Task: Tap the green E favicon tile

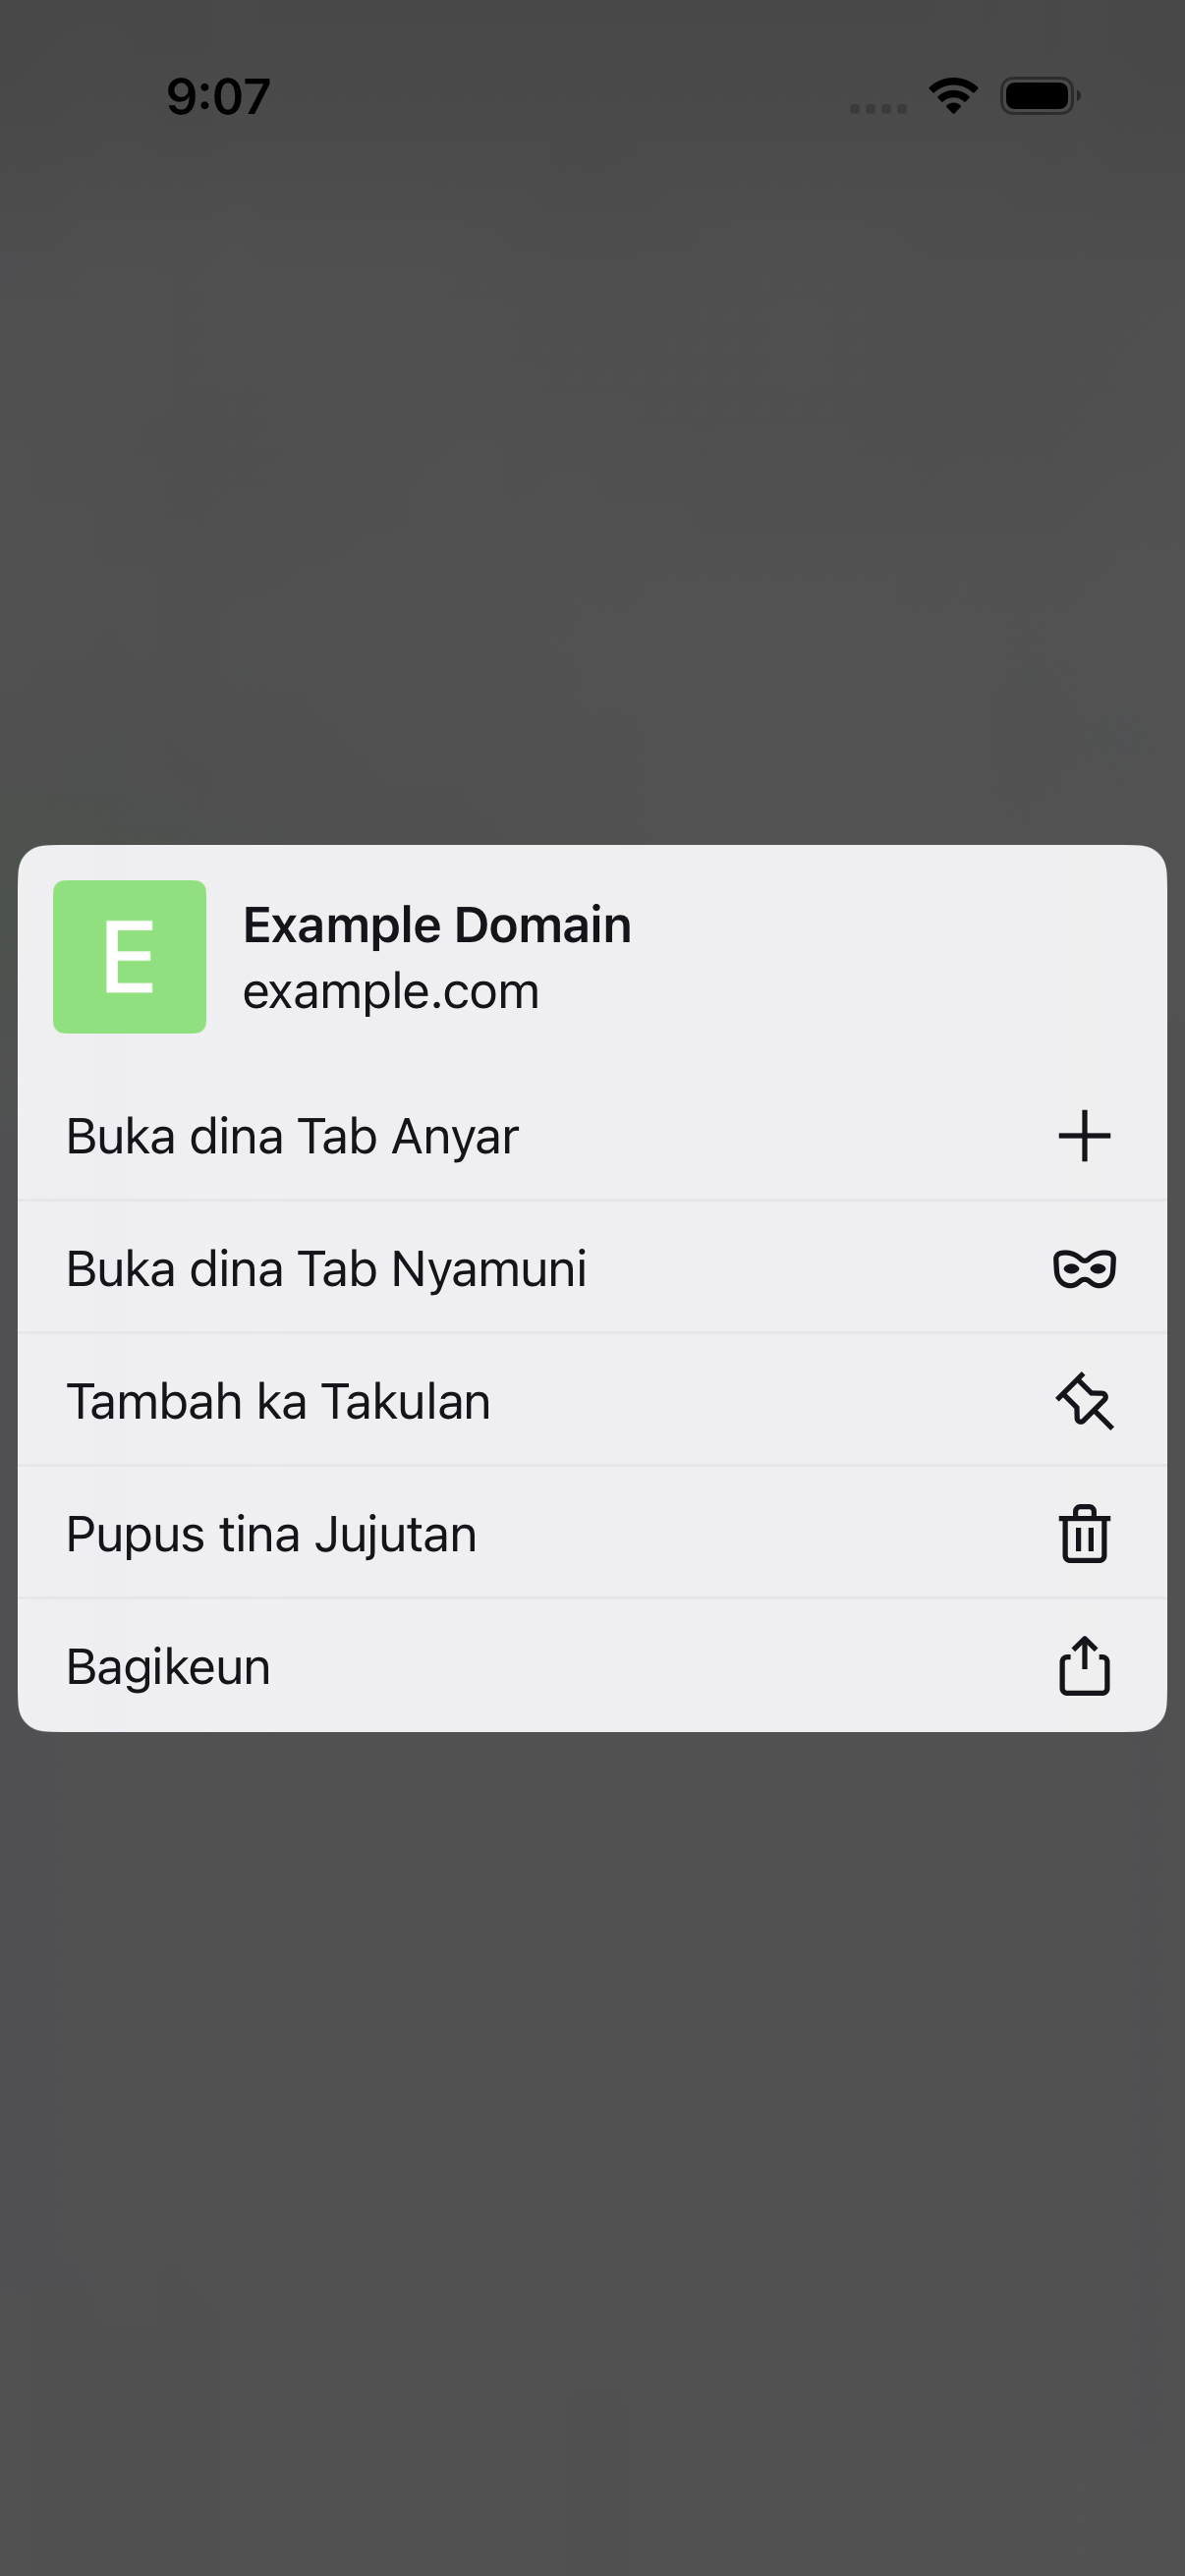Action: pyautogui.click(x=130, y=957)
